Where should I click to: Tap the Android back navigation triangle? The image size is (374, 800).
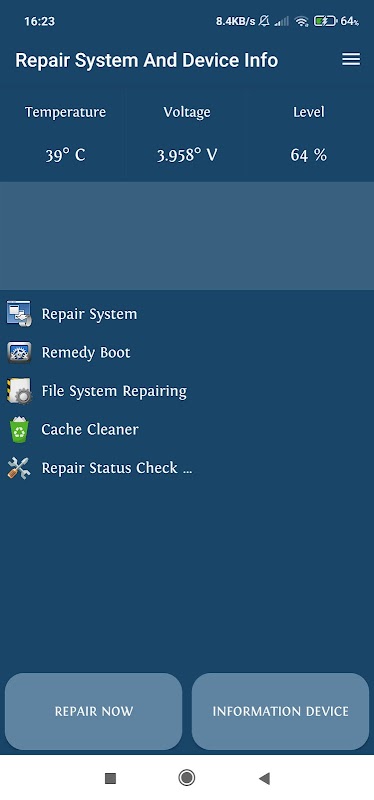tap(264, 778)
